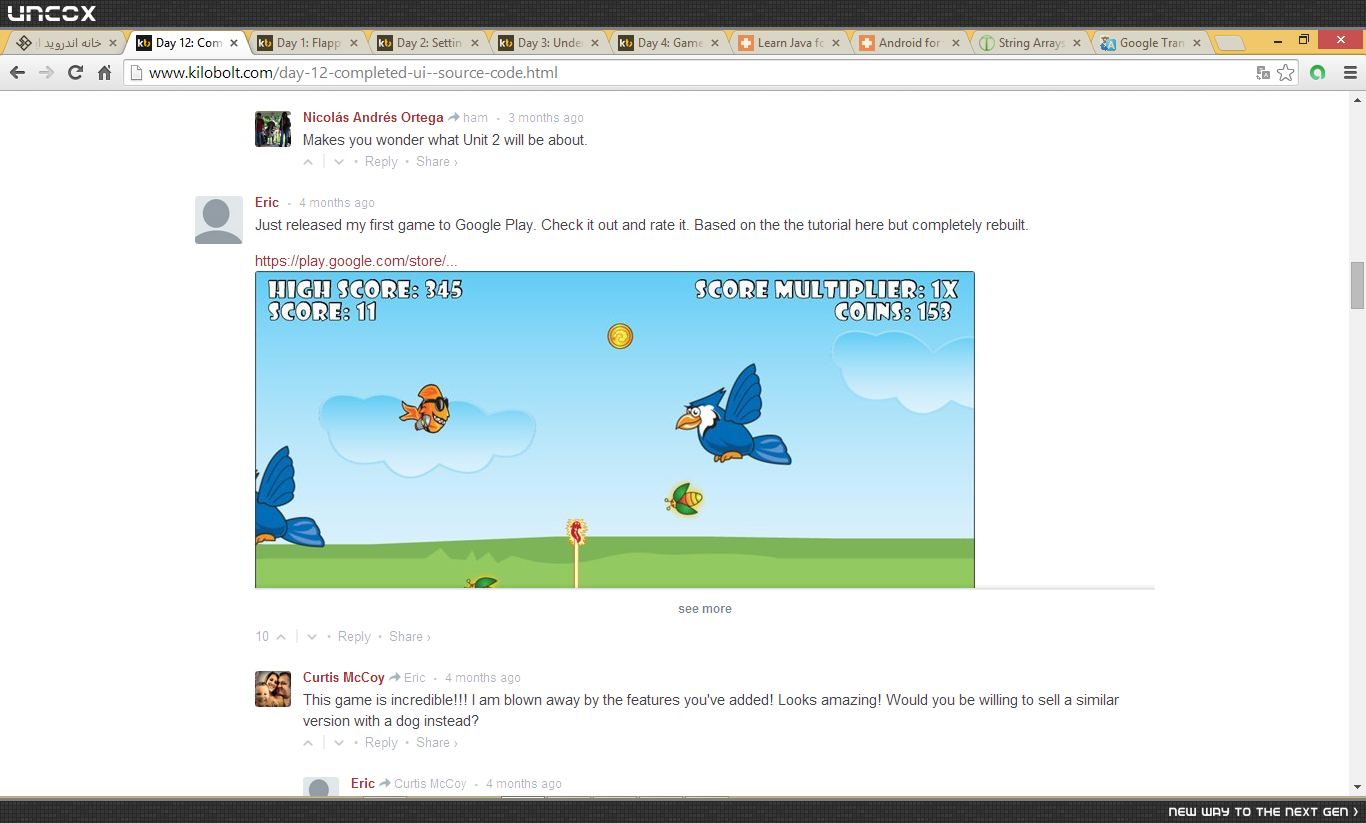Open Curtis McCoy's profile name
The height and width of the screenshot is (823, 1366).
344,678
